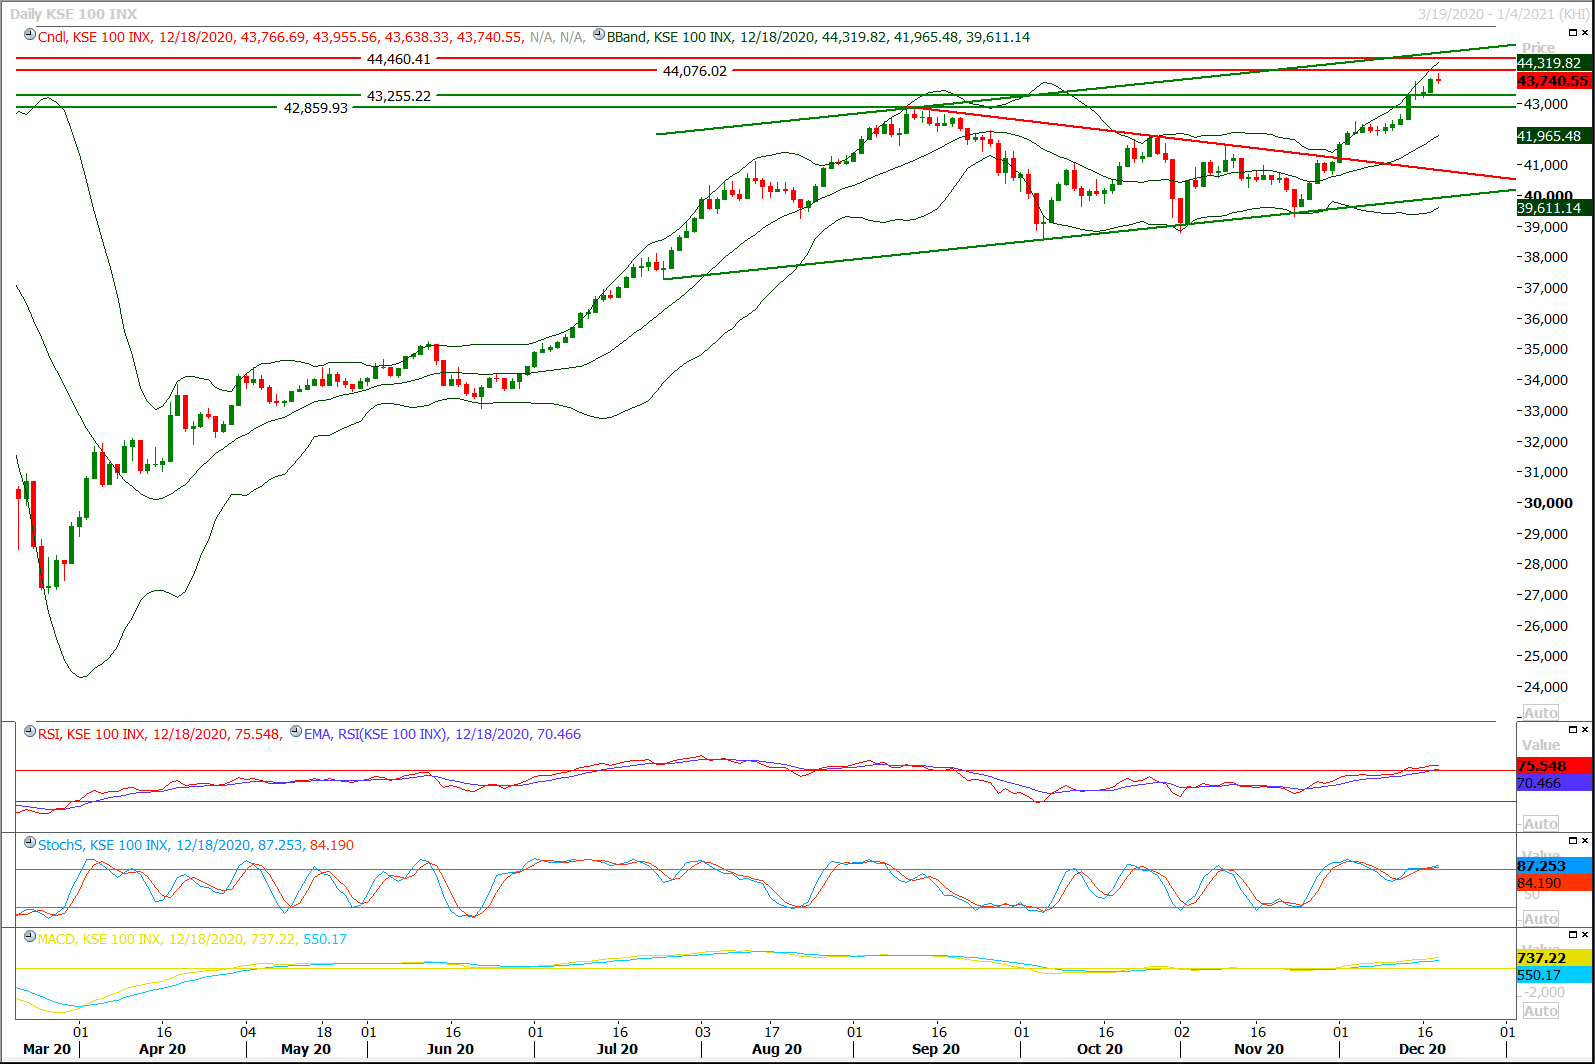Click the 3/19/2020 - 1/4/2021 date range
The image size is (1595, 1064).
1502,14
